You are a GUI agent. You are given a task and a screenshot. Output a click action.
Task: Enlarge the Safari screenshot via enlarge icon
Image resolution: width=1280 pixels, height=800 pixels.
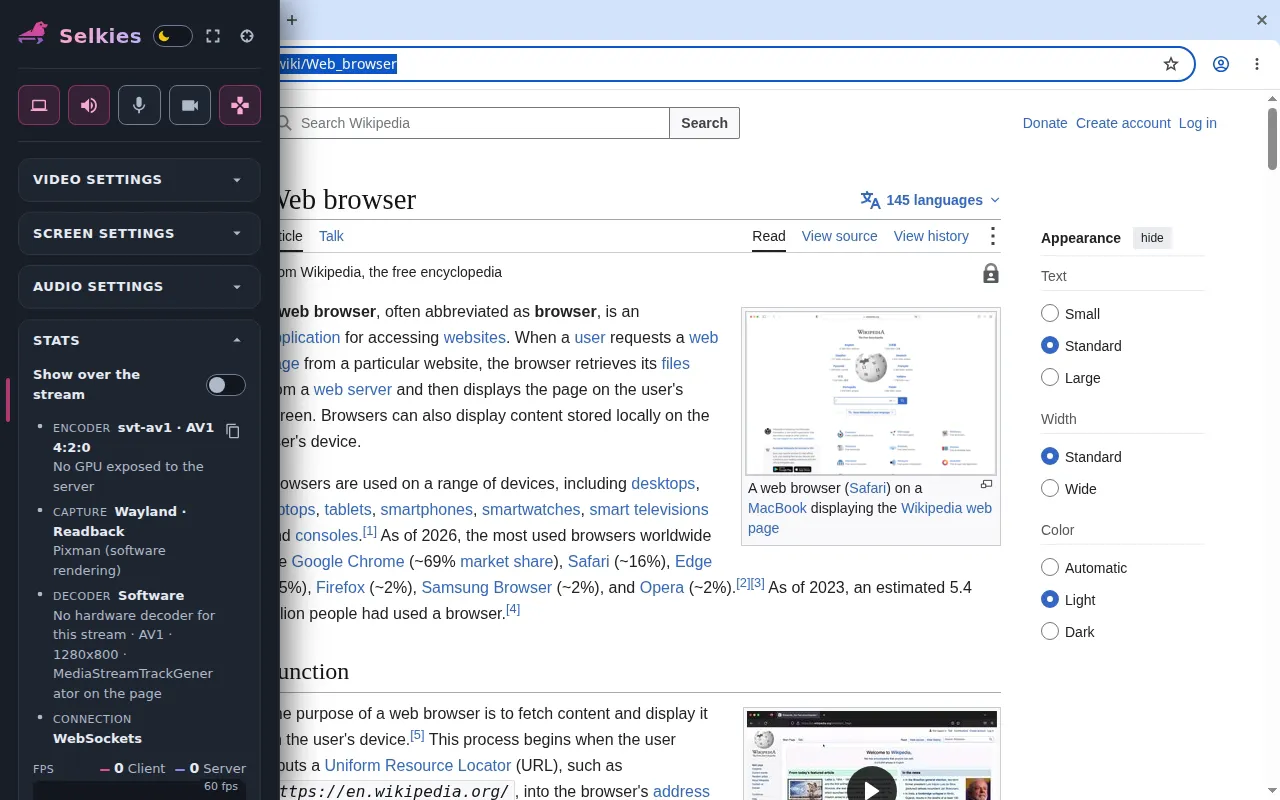pyautogui.click(x=987, y=484)
